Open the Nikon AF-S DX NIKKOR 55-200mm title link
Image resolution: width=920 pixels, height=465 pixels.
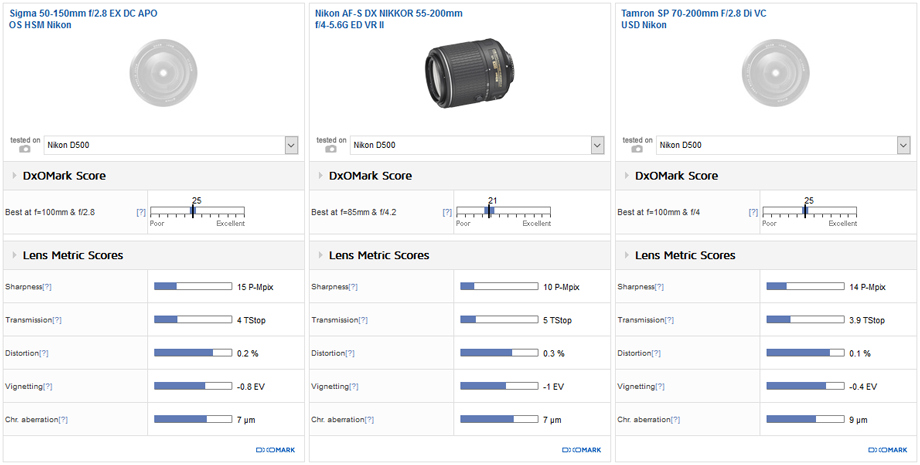(388, 19)
